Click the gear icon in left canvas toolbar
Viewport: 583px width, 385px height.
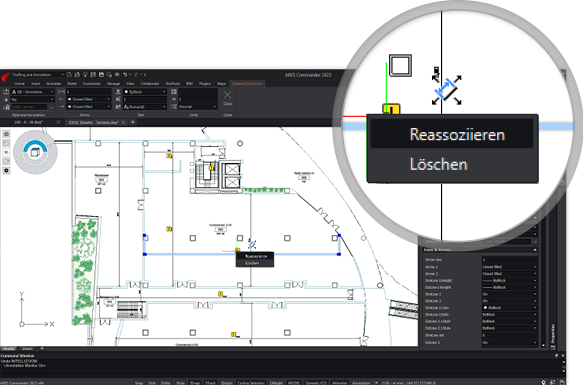point(6,170)
